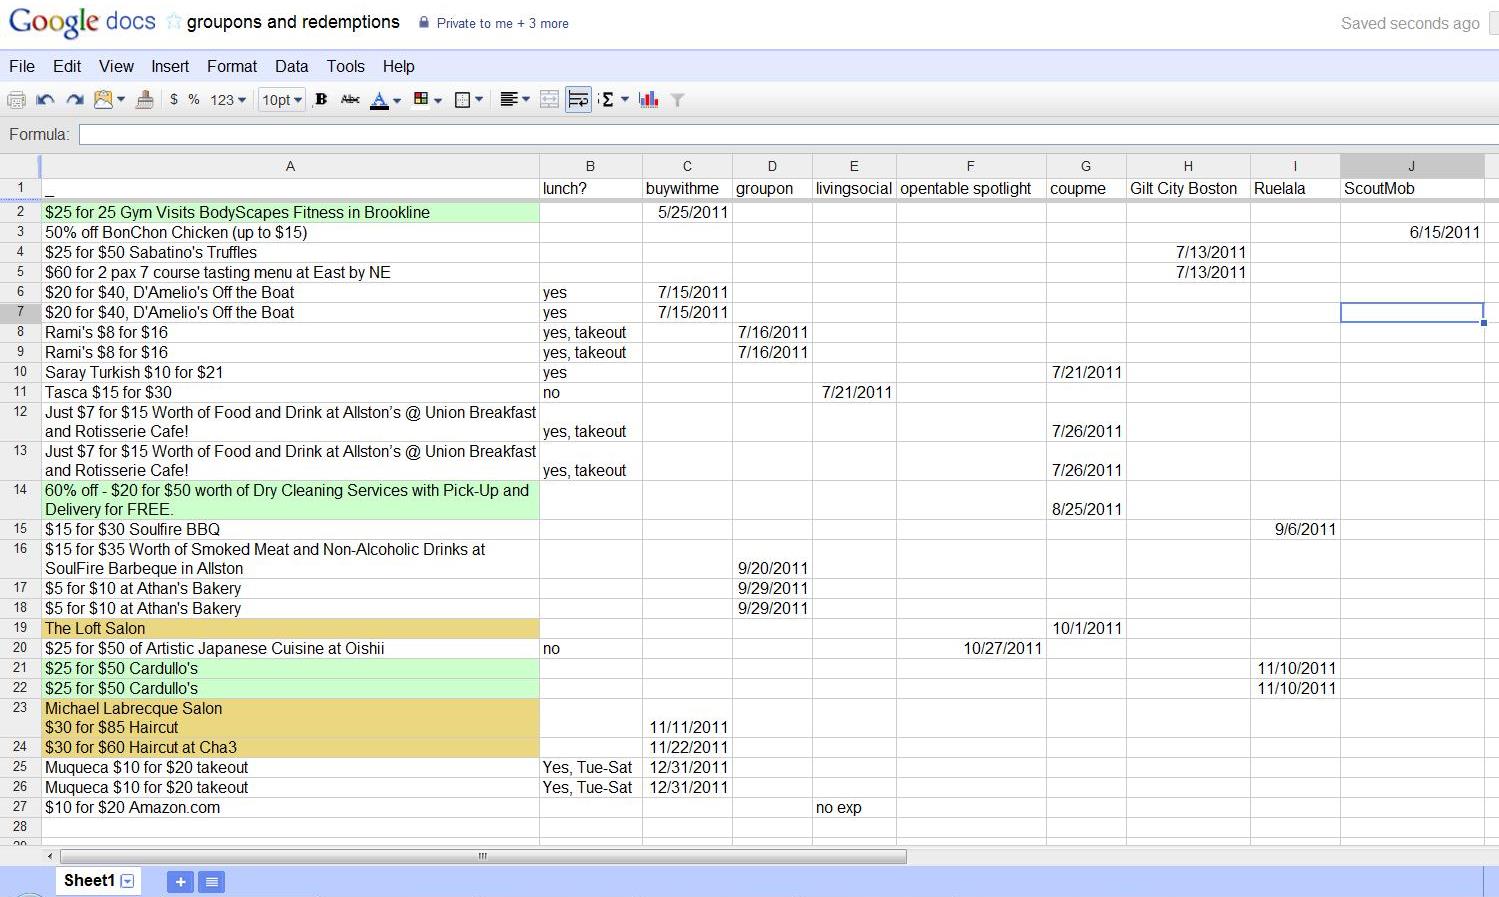1499x897 pixels.
Task: Insert a chart with the chart icon
Action: 648,99
